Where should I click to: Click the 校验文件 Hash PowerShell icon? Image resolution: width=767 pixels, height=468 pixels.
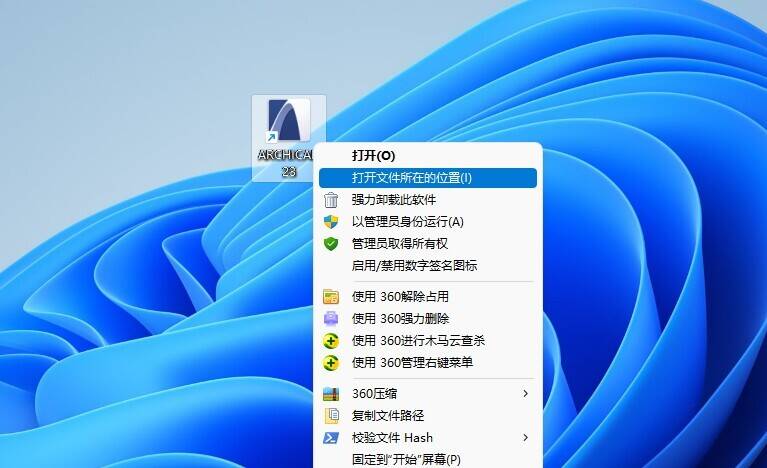pos(331,438)
